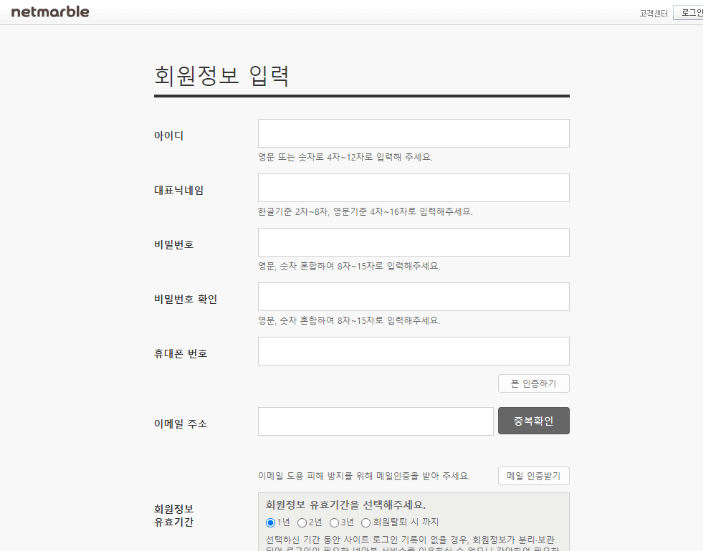Click the 대표닉네임 label
The image size is (703, 551).
(179, 190)
